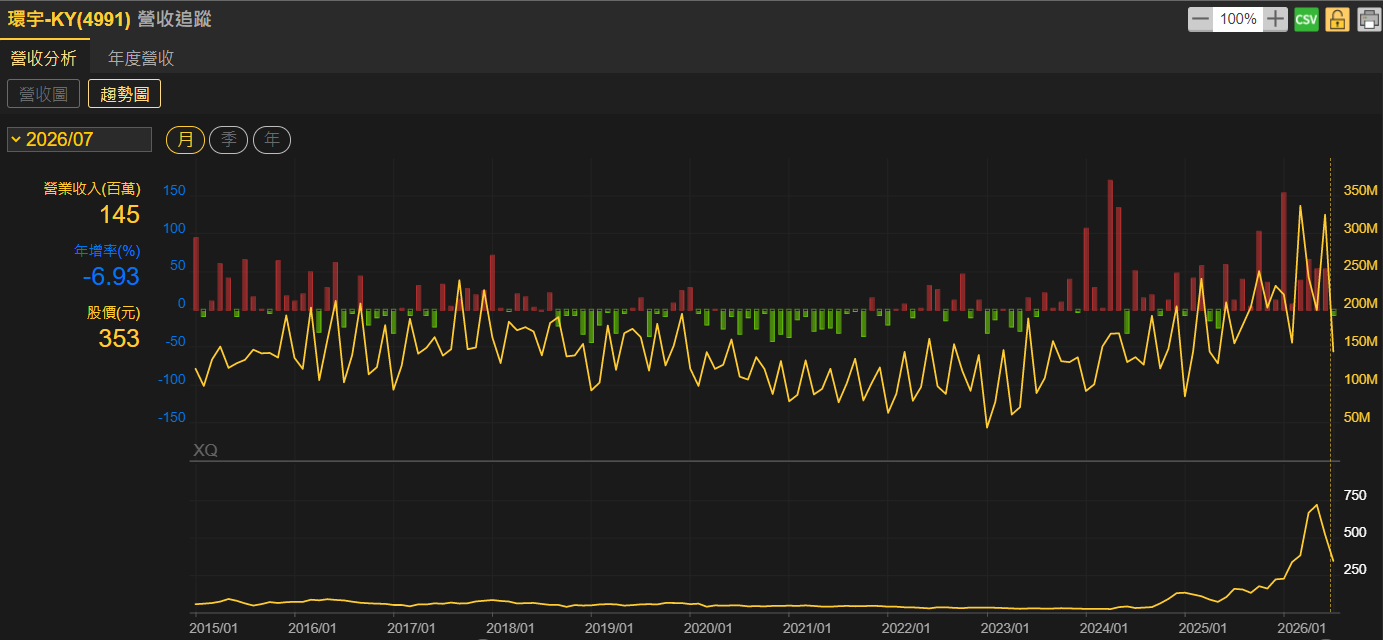Select the 月 monthly period toggle
This screenshot has width=1383, height=640.
coord(185,140)
